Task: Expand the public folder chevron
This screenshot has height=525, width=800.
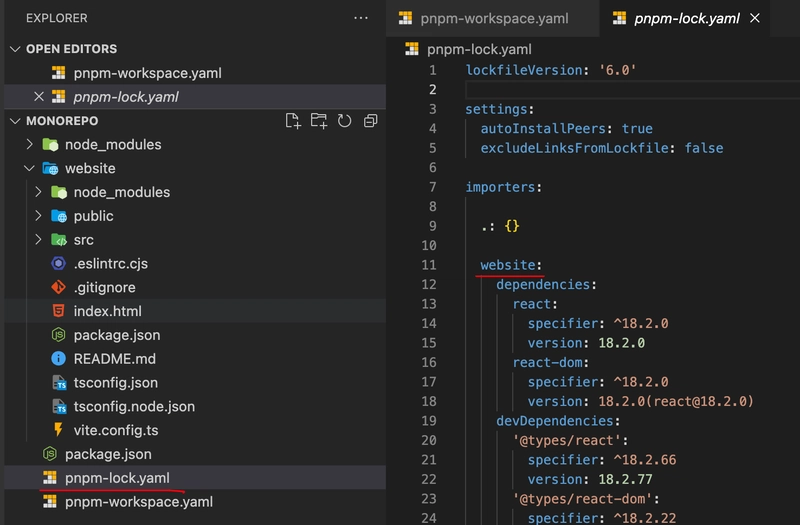Action: tap(38, 216)
